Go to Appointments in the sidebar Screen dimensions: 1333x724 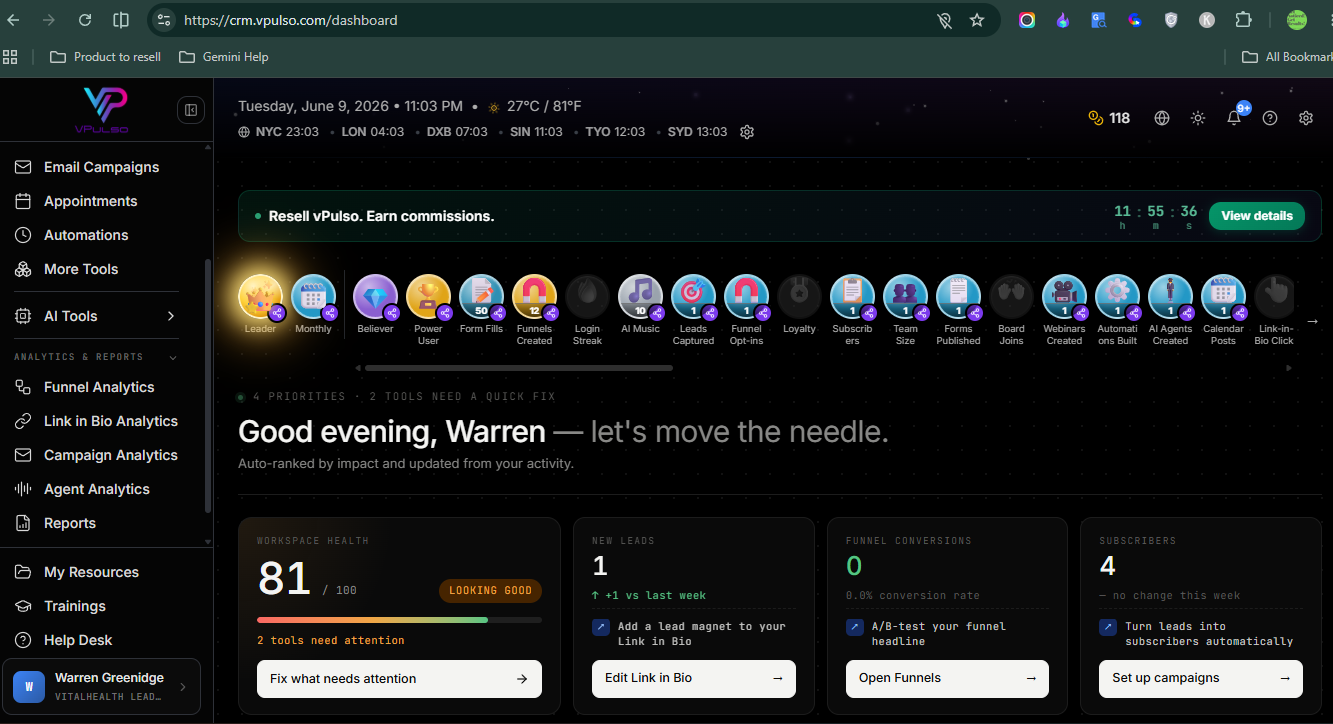tap(90, 201)
